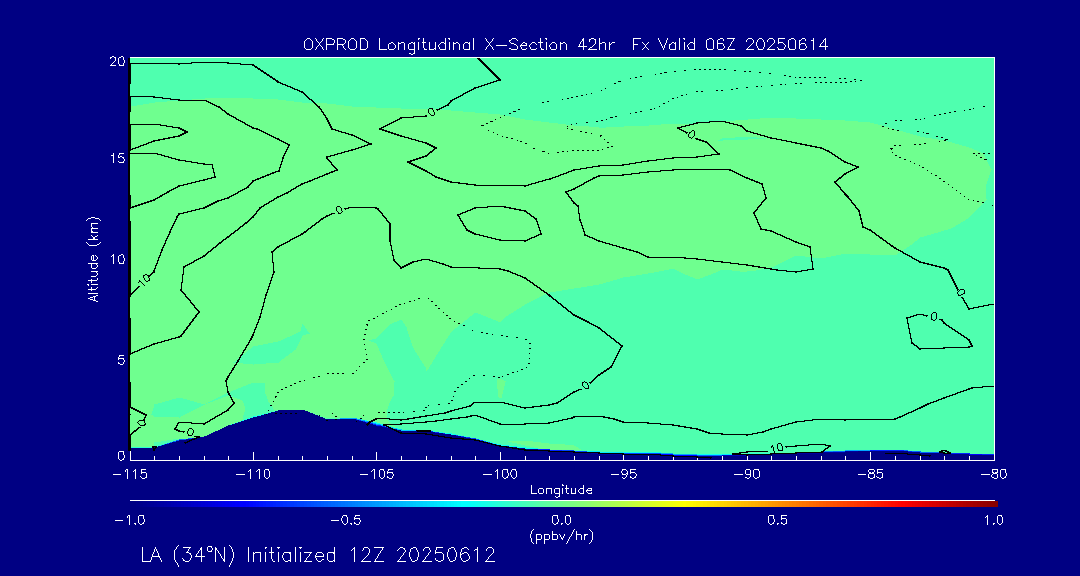Click the plot title 'OXPROD Longitudinal X-Section 42hr'
1080x576 pixels.
point(461,45)
